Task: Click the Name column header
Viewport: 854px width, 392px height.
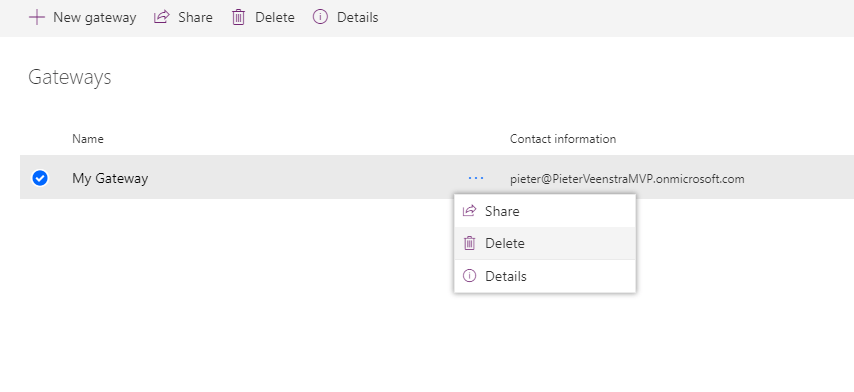Action: (x=88, y=139)
